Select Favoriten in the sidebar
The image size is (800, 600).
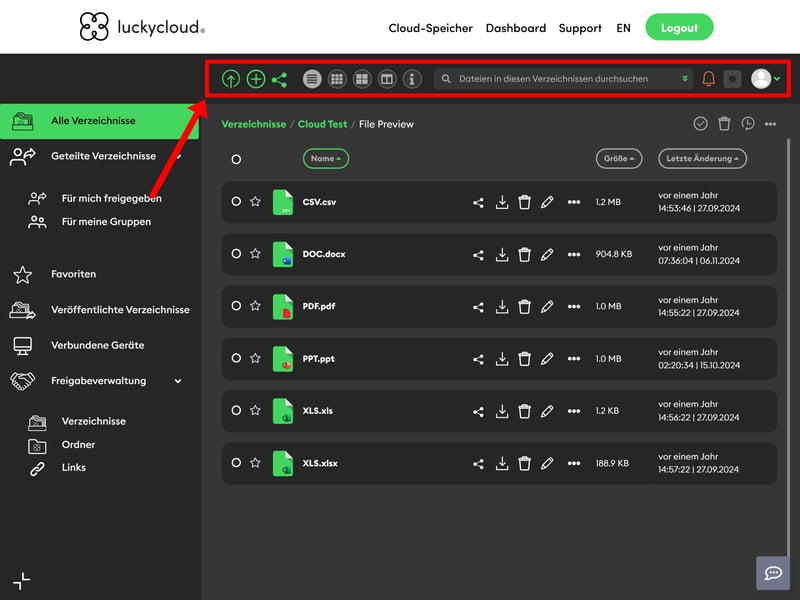(x=73, y=274)
